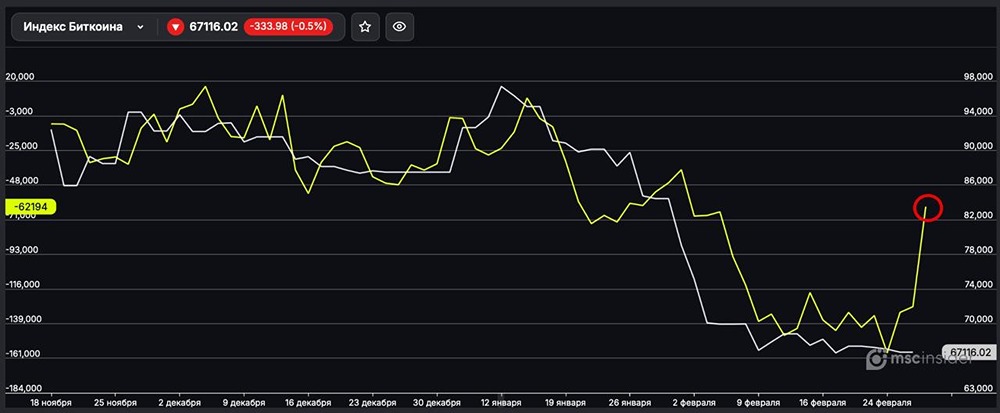Screen dimensions: 1000x413
Task: Click the red circle marker on yellow line
Action: click(x=928, y=207)
